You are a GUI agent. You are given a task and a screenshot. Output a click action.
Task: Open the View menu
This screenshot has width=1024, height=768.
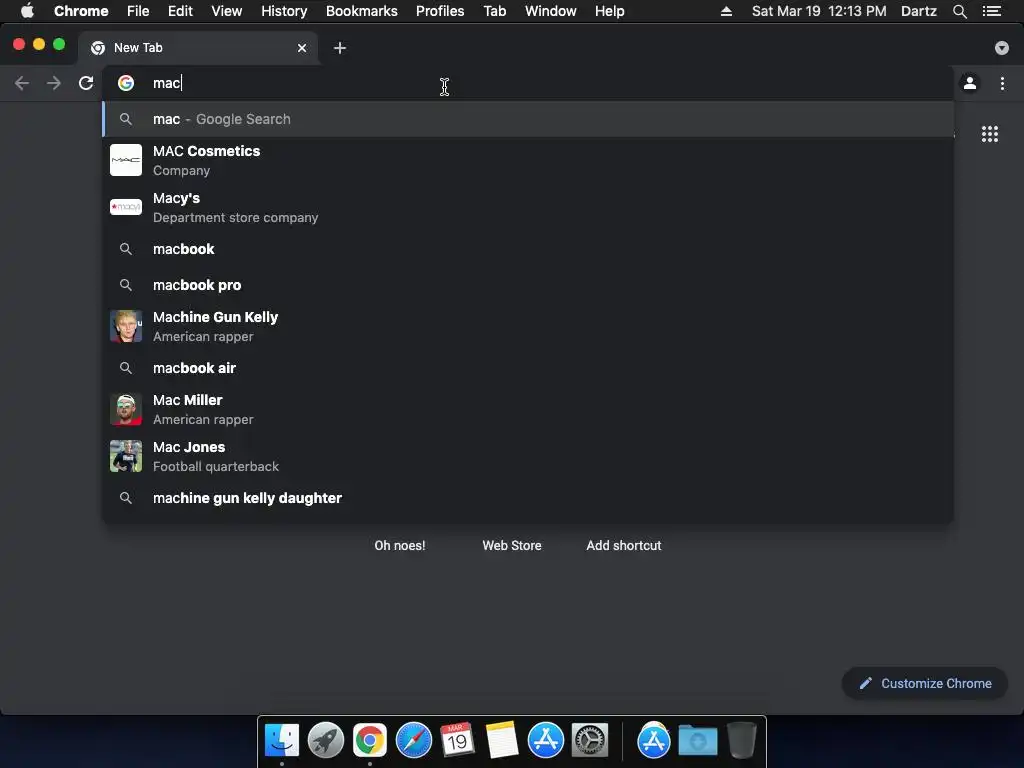pyautogui.click(x=227, y=11)
